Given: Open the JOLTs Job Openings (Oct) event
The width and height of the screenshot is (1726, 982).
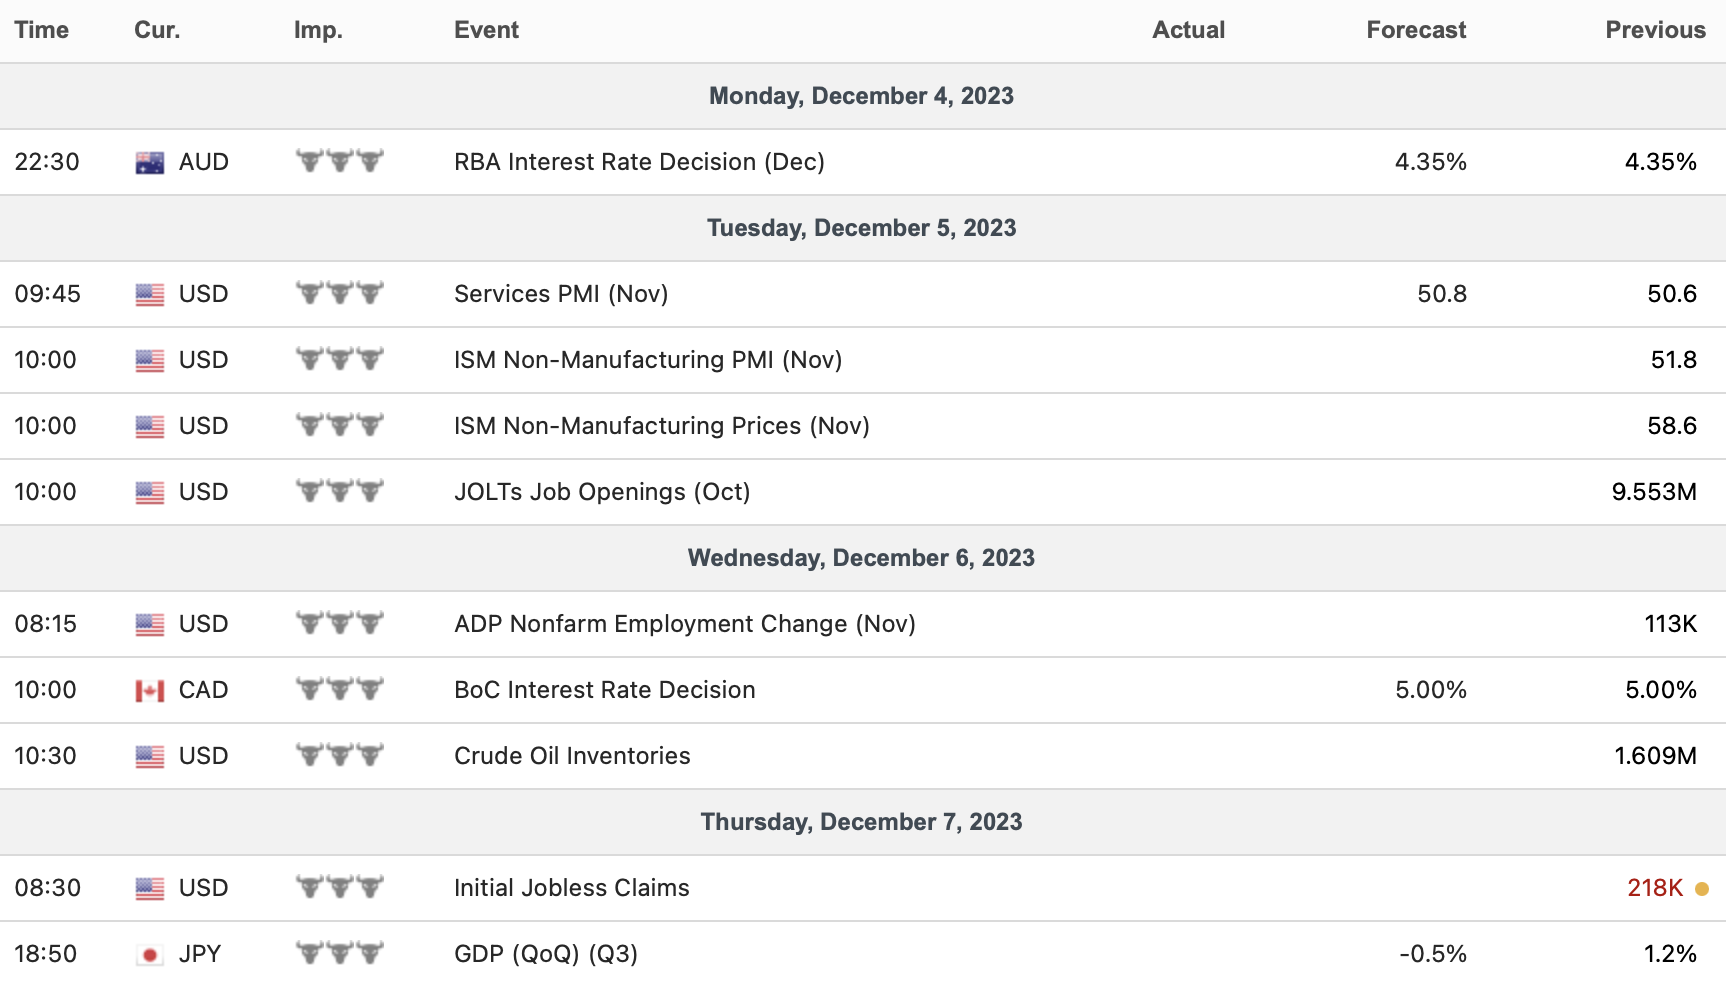Looking at the screenshot, I should [602, 492].
